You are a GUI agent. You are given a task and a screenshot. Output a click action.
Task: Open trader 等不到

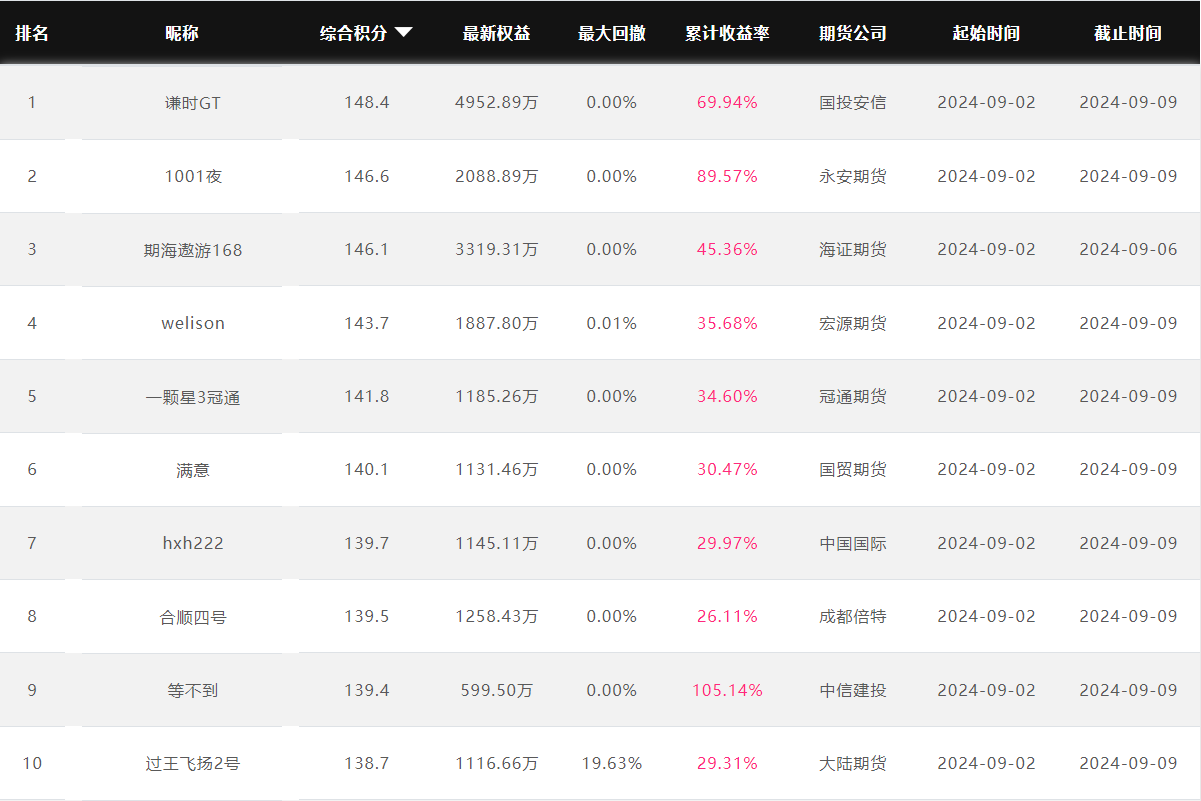pyautogui.click(x=193, y=690)
